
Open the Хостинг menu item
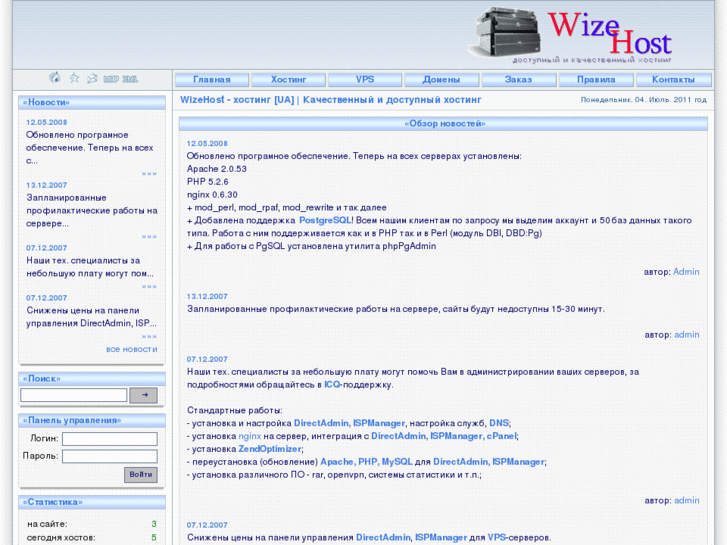pos(288,80)
